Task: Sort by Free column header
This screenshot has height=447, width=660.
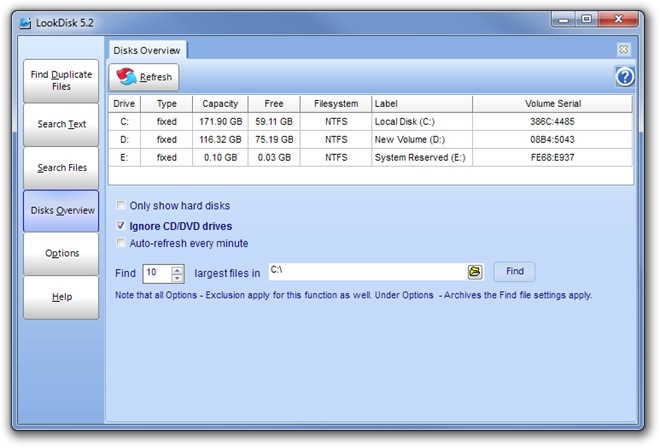Action: pos(274,104)
